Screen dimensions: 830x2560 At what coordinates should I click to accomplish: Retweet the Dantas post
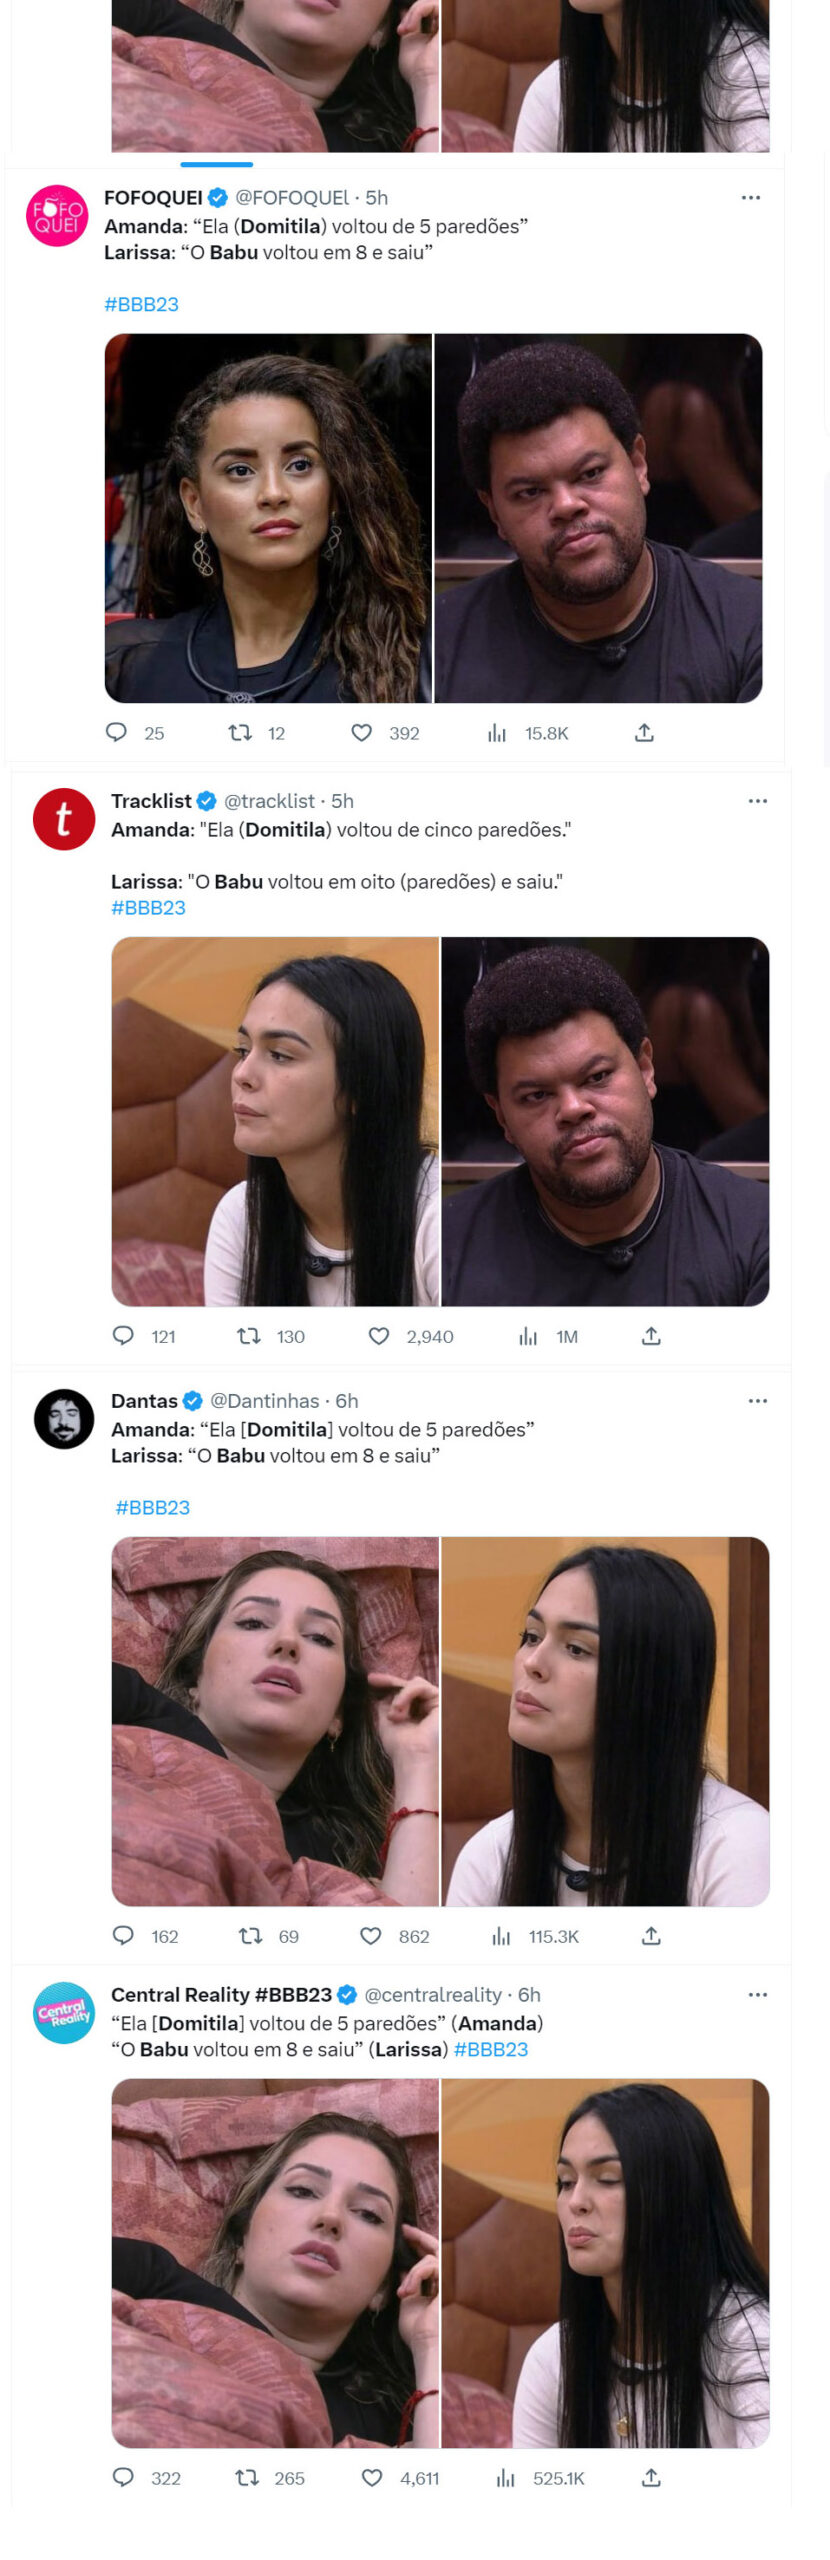point(250,1936)
